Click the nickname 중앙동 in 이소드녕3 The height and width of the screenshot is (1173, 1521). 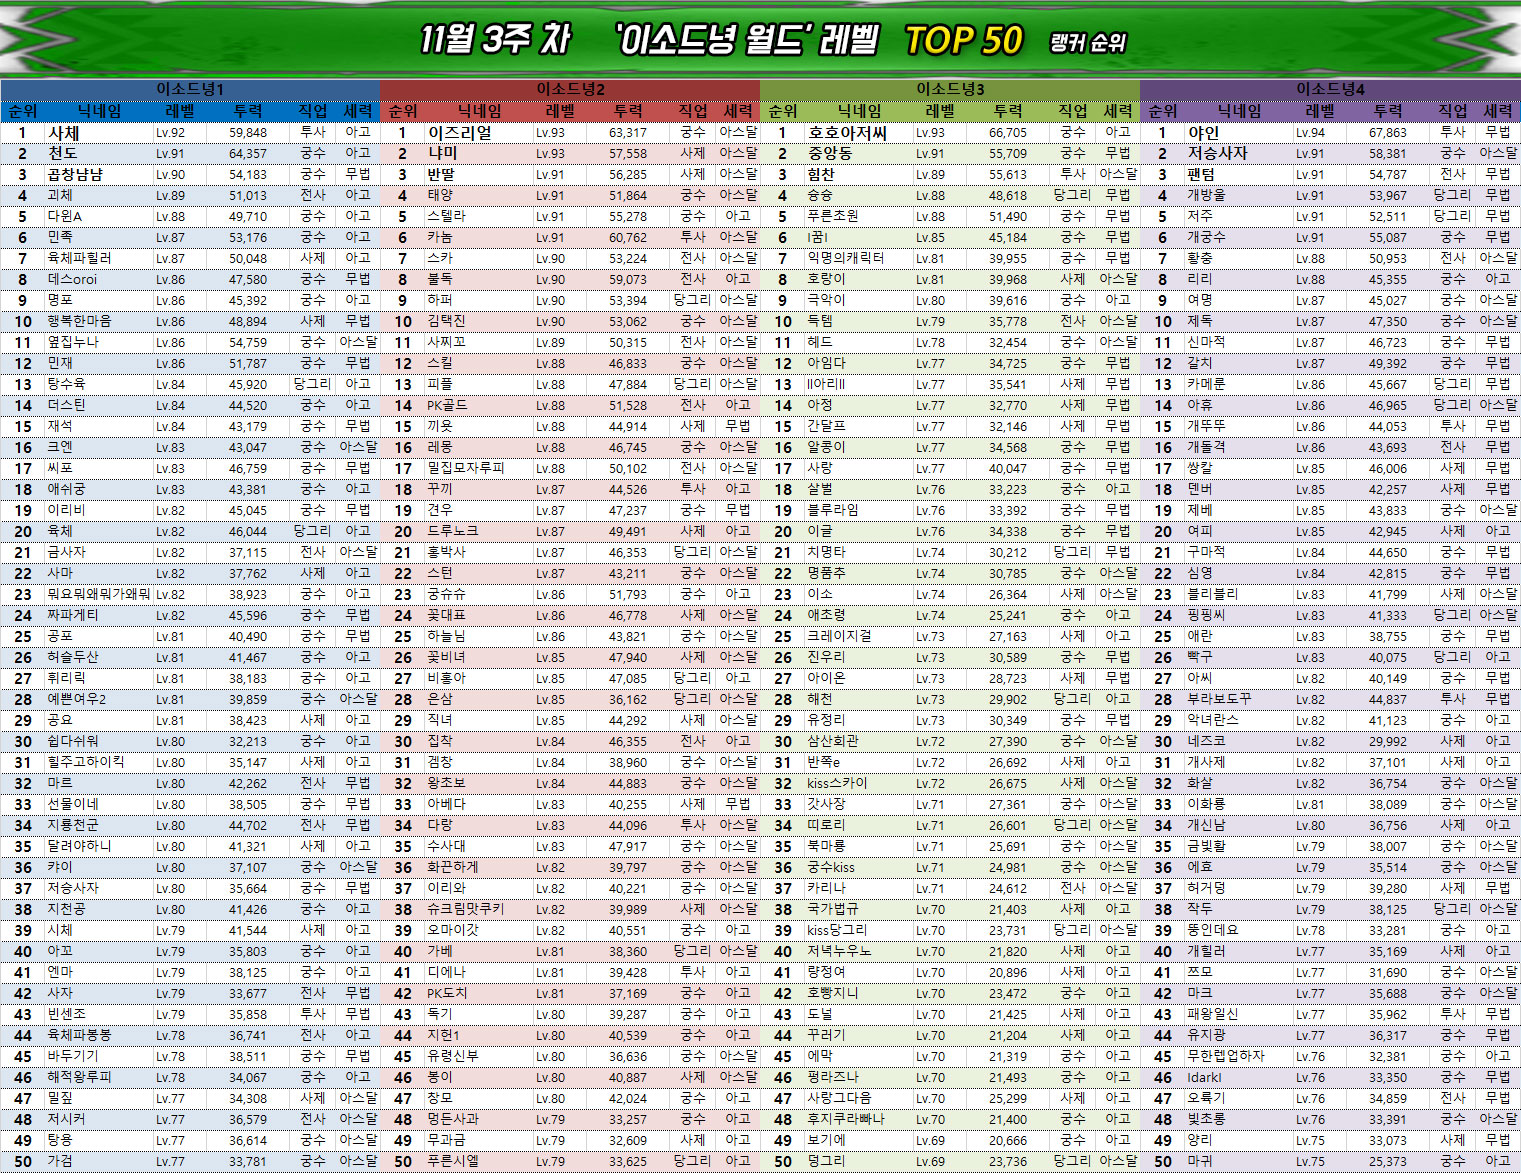click(x=830, y=153)
